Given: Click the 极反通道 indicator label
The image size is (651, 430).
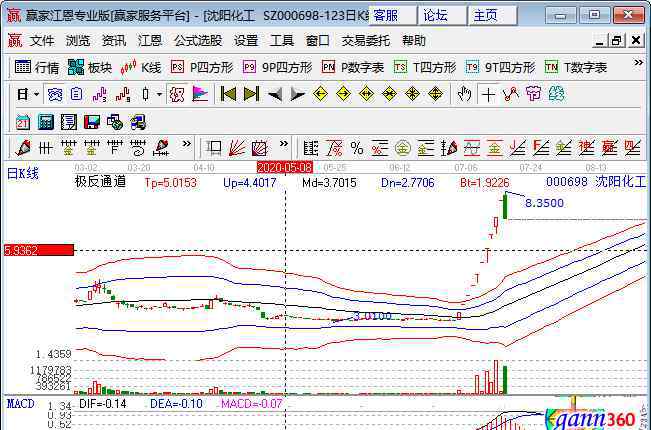Looking at the screenshot, I should pyautogui.click(x=100, y=181).
